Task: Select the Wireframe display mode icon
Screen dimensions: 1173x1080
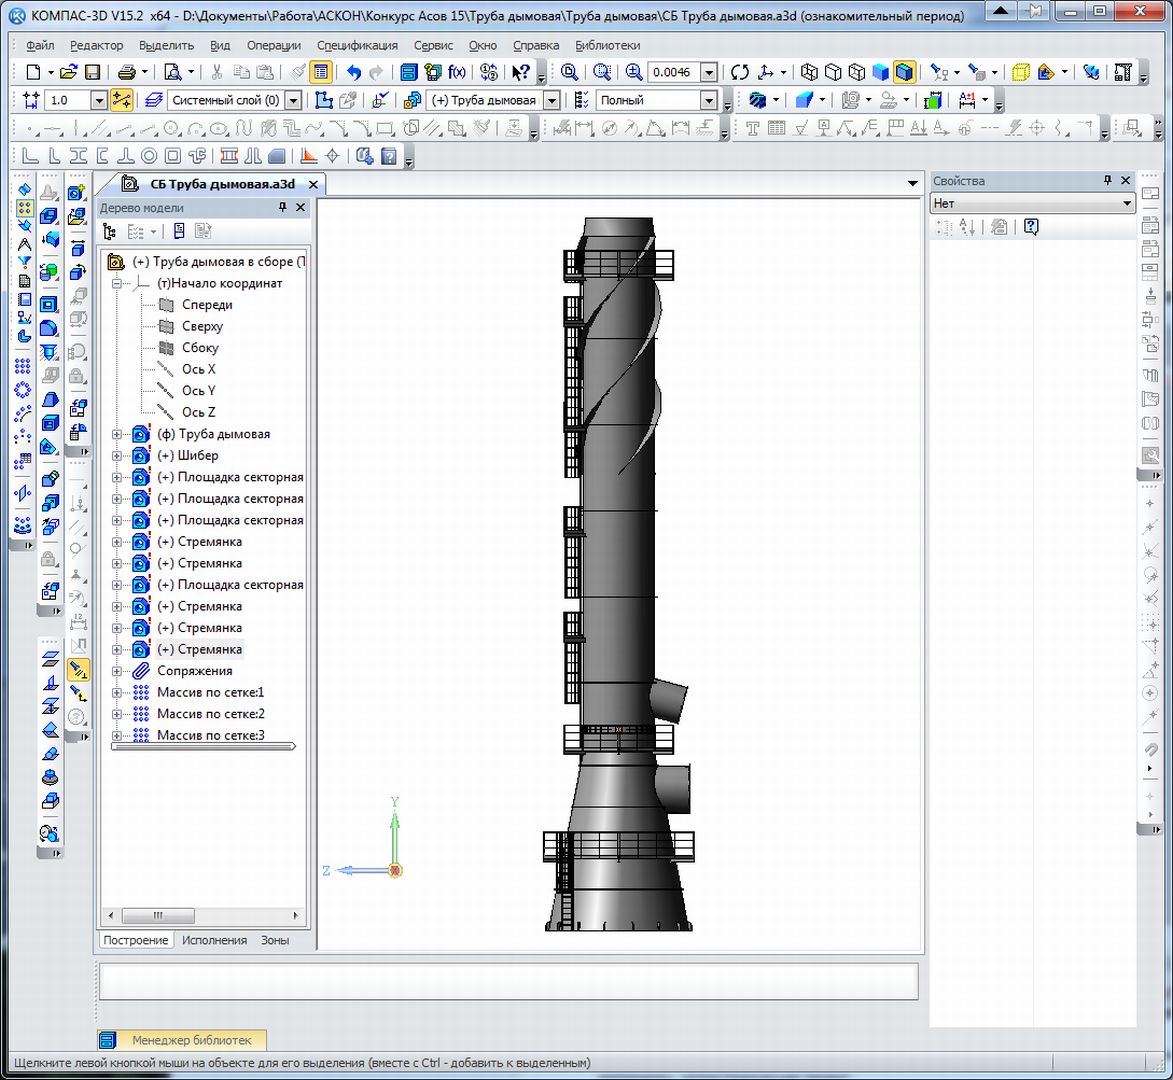Action: 810,72
